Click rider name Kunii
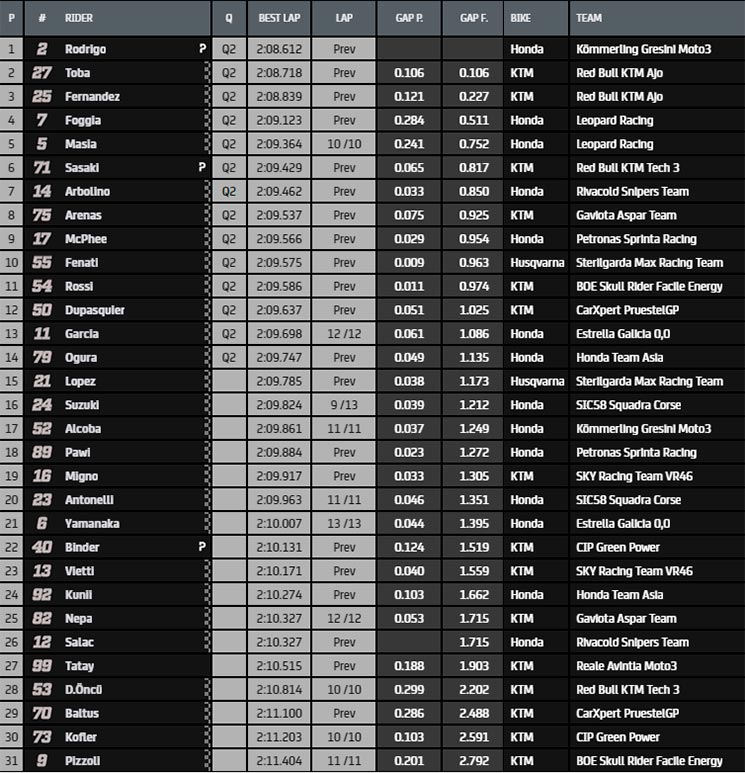Viewport: 745px width, 773px height. [78, 595]
